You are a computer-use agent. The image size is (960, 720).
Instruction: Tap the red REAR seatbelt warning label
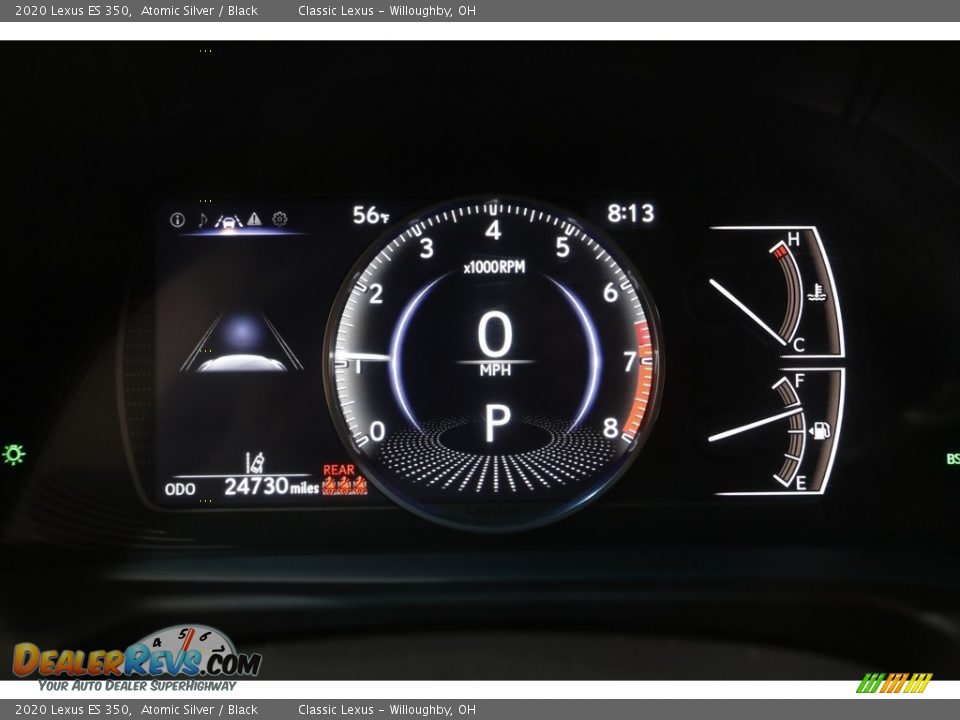(339, 470)
